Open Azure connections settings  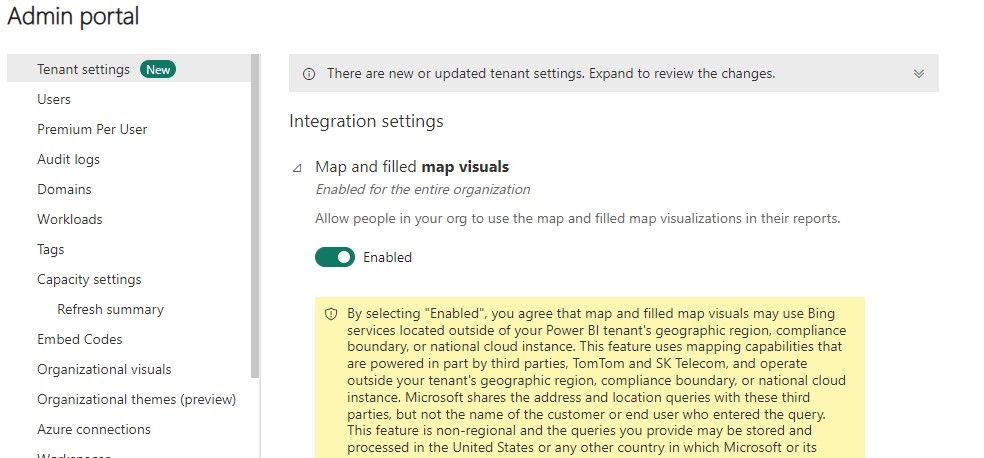click(x=94, y=429)
